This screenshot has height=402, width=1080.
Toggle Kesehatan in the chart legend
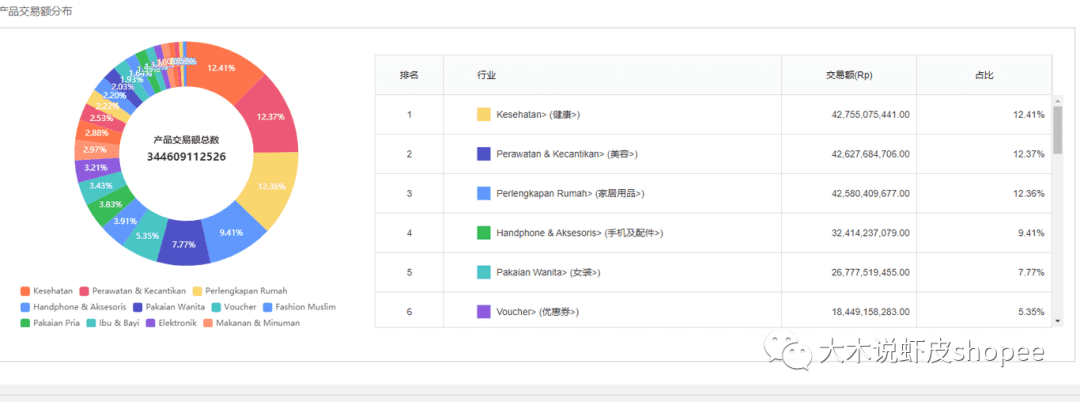click(46, 290)
